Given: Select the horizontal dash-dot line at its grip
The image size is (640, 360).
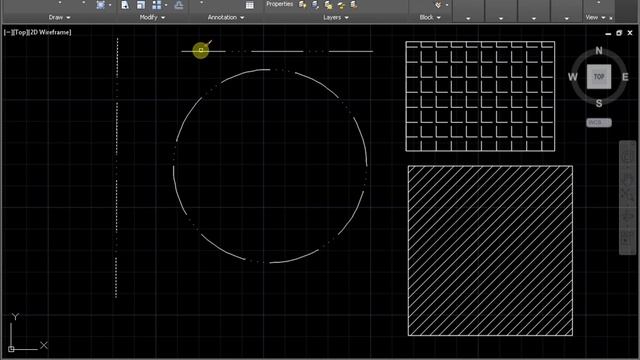Looking at the screenshot, I should coord(201,50).
